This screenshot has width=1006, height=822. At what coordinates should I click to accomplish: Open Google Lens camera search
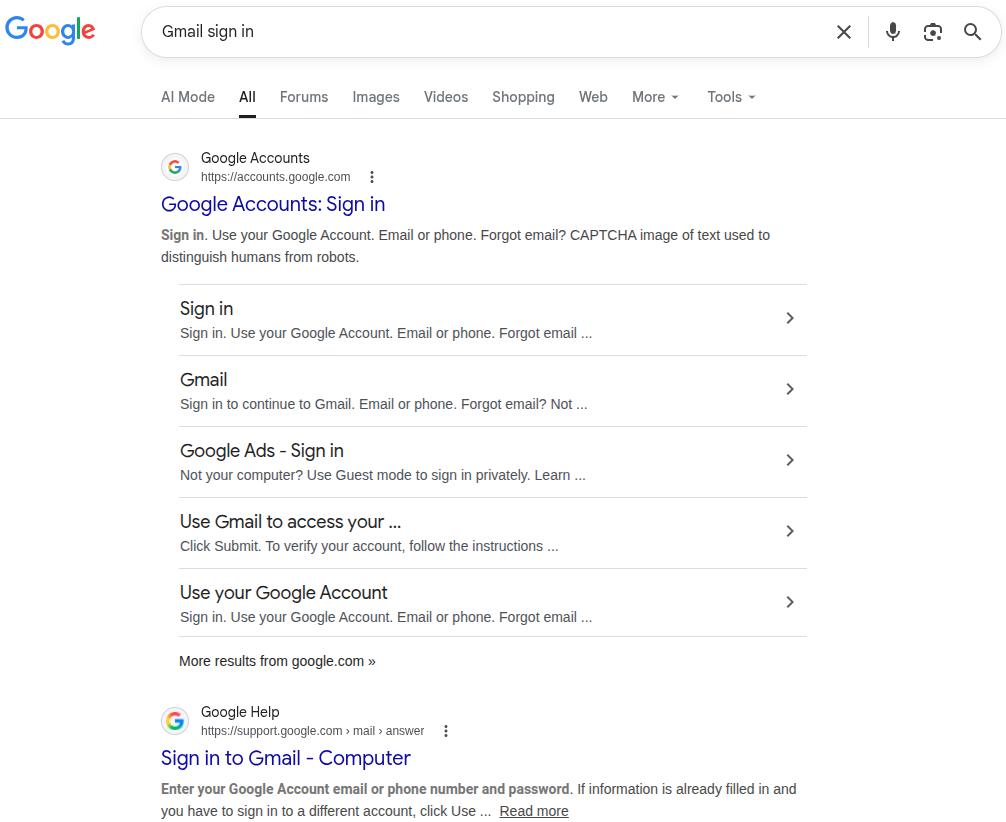[x=932, y=31]
